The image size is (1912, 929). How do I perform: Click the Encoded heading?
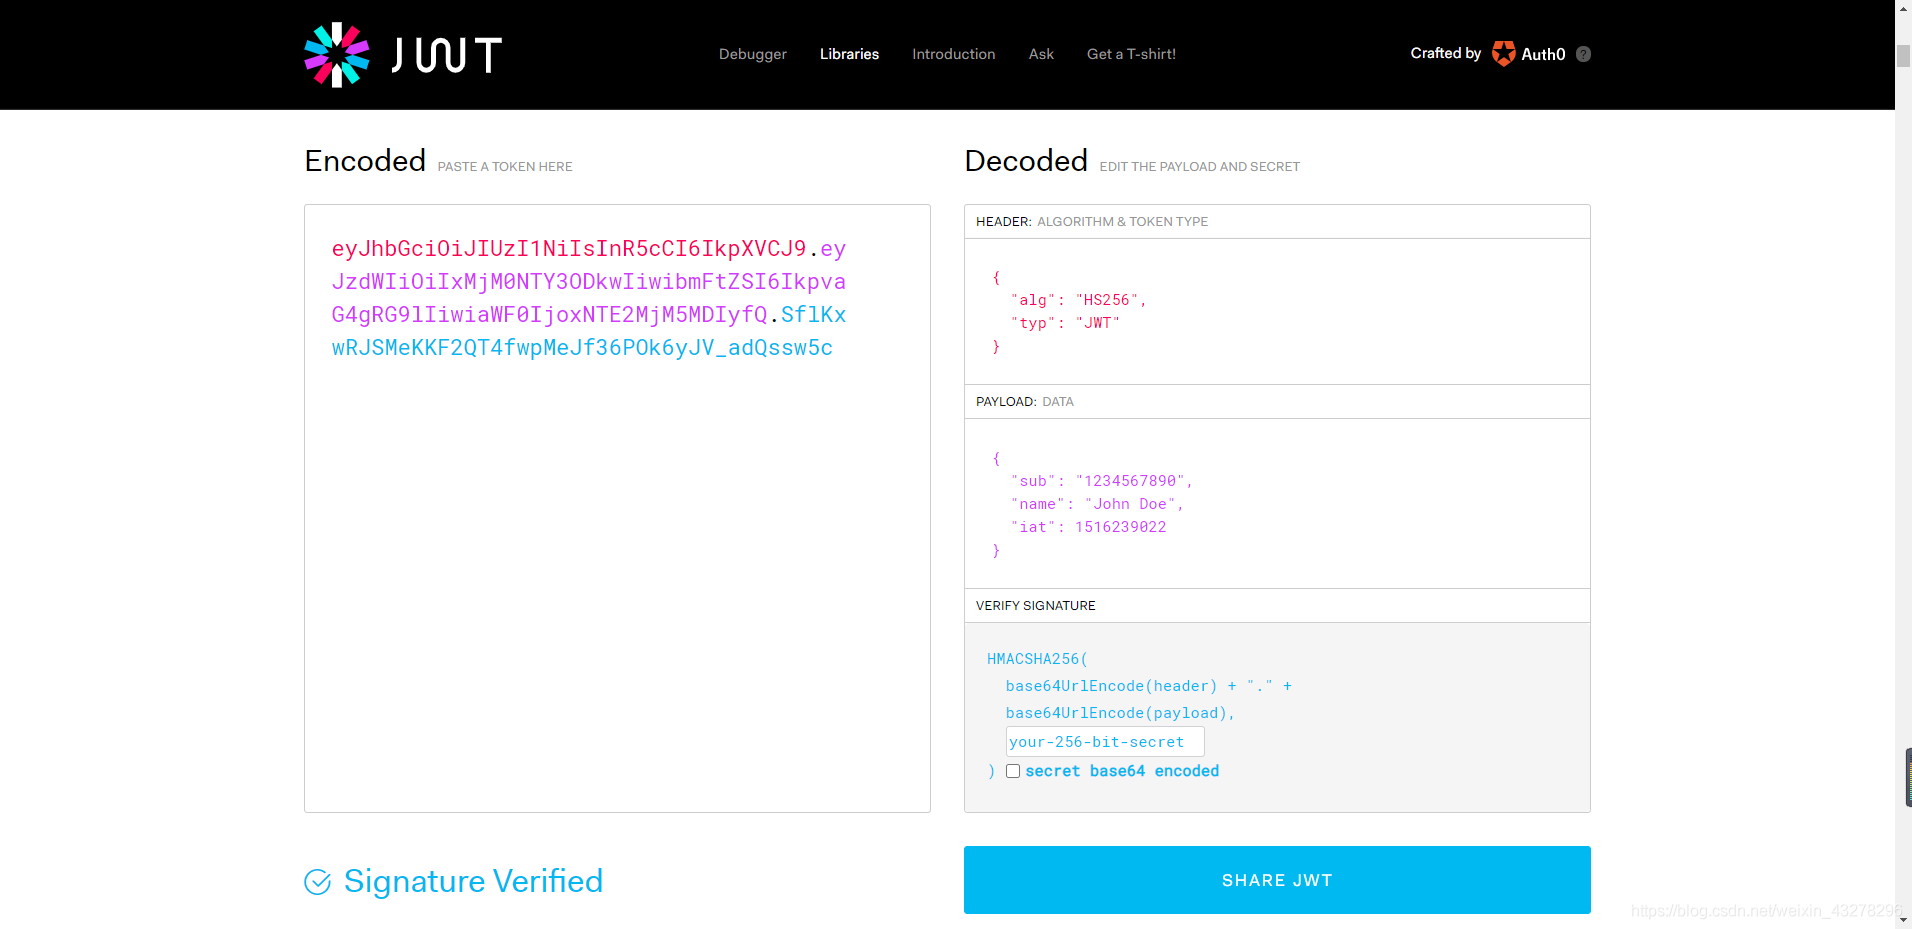click(x=365, y=161)
